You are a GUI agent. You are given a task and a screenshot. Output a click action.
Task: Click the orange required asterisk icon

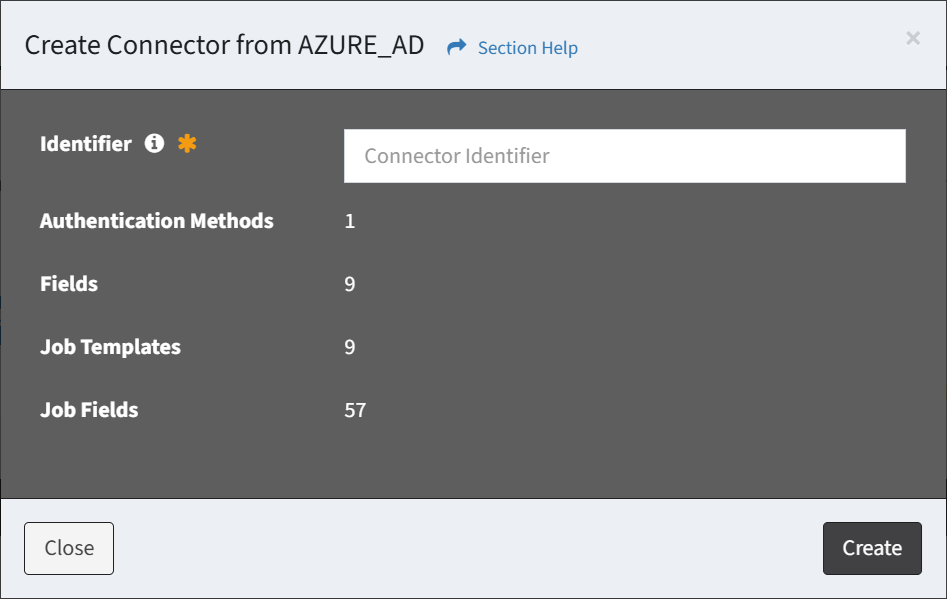click(187, 144)
